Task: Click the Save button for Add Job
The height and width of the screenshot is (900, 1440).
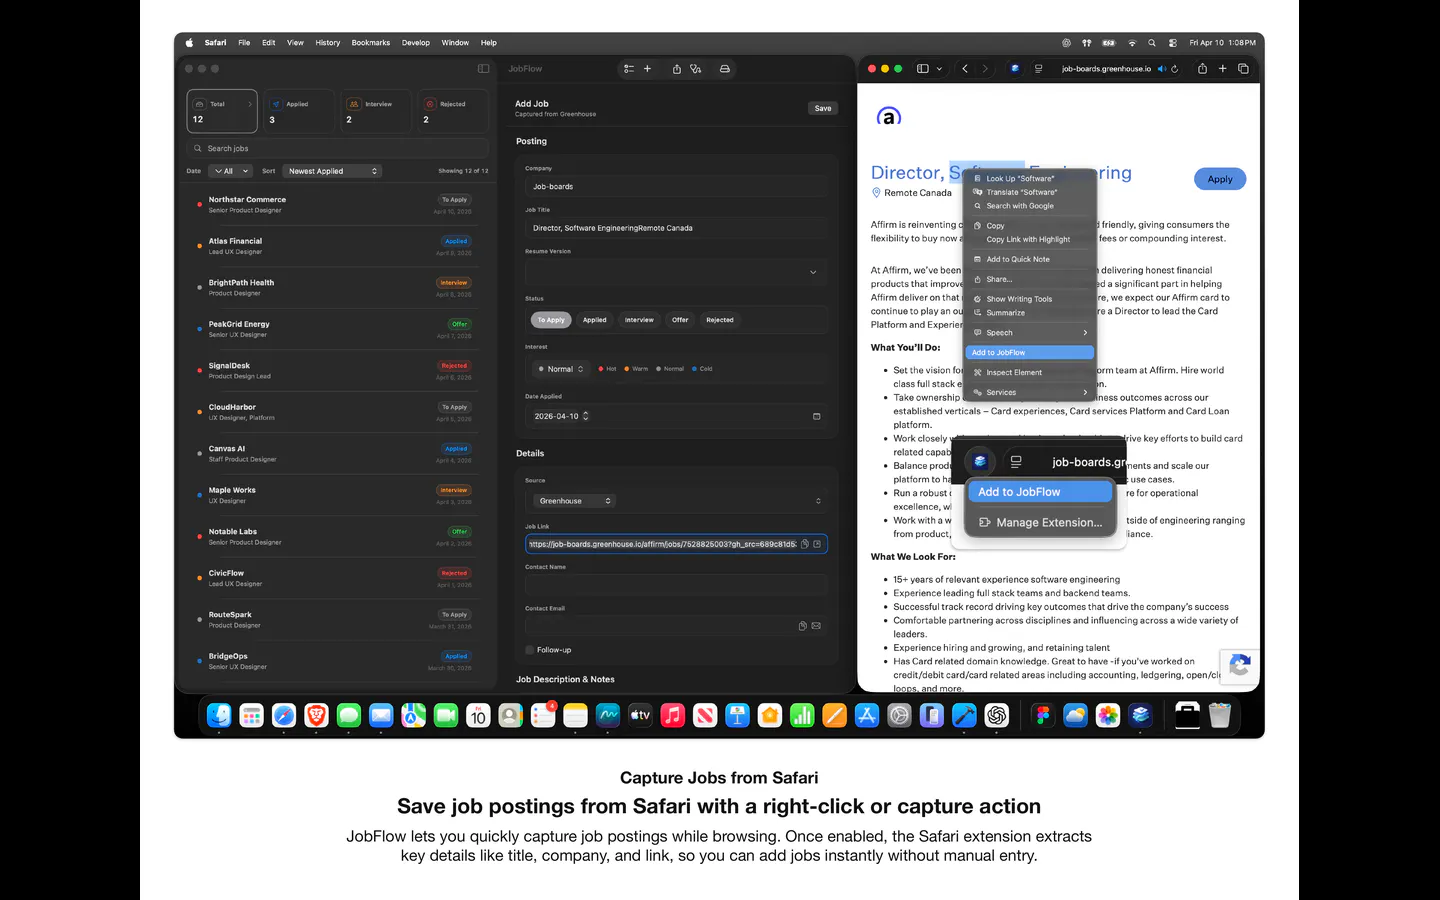Action: 823,108
